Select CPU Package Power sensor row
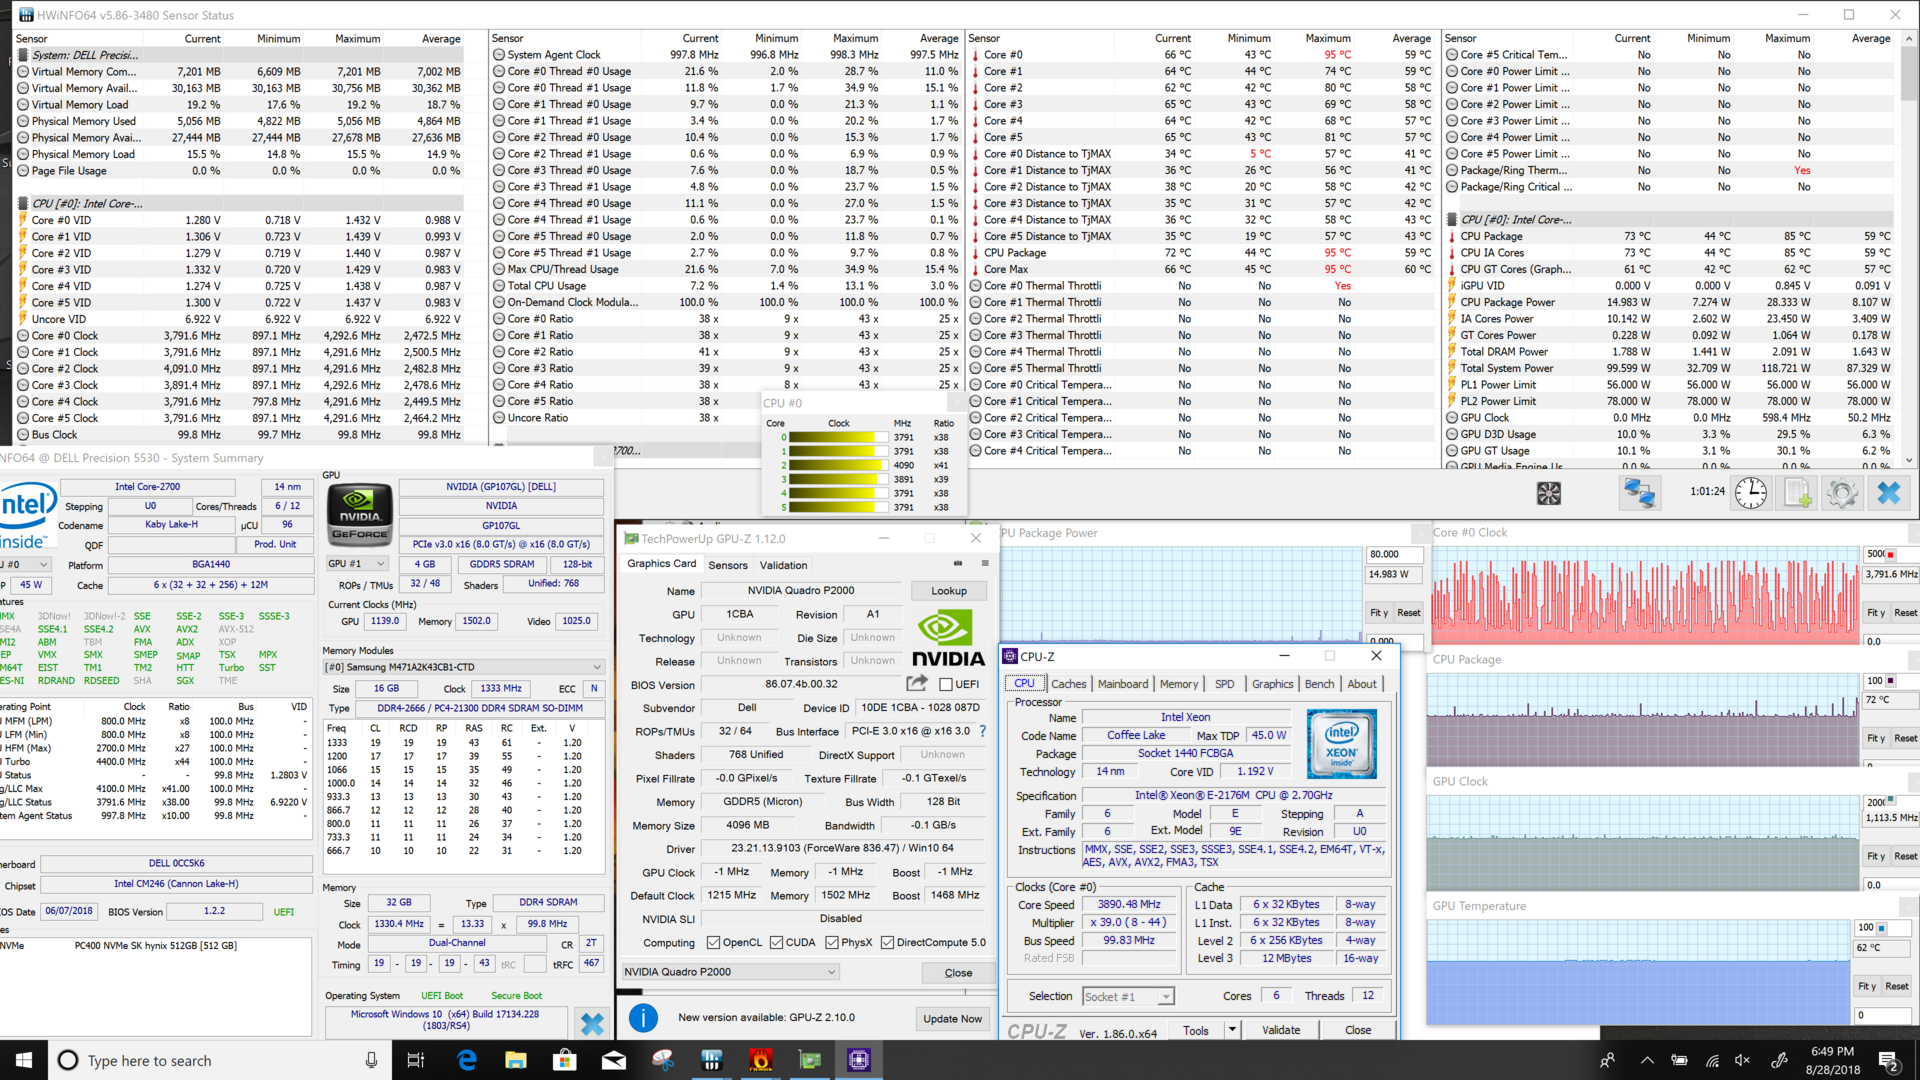 pos(1669,302)
